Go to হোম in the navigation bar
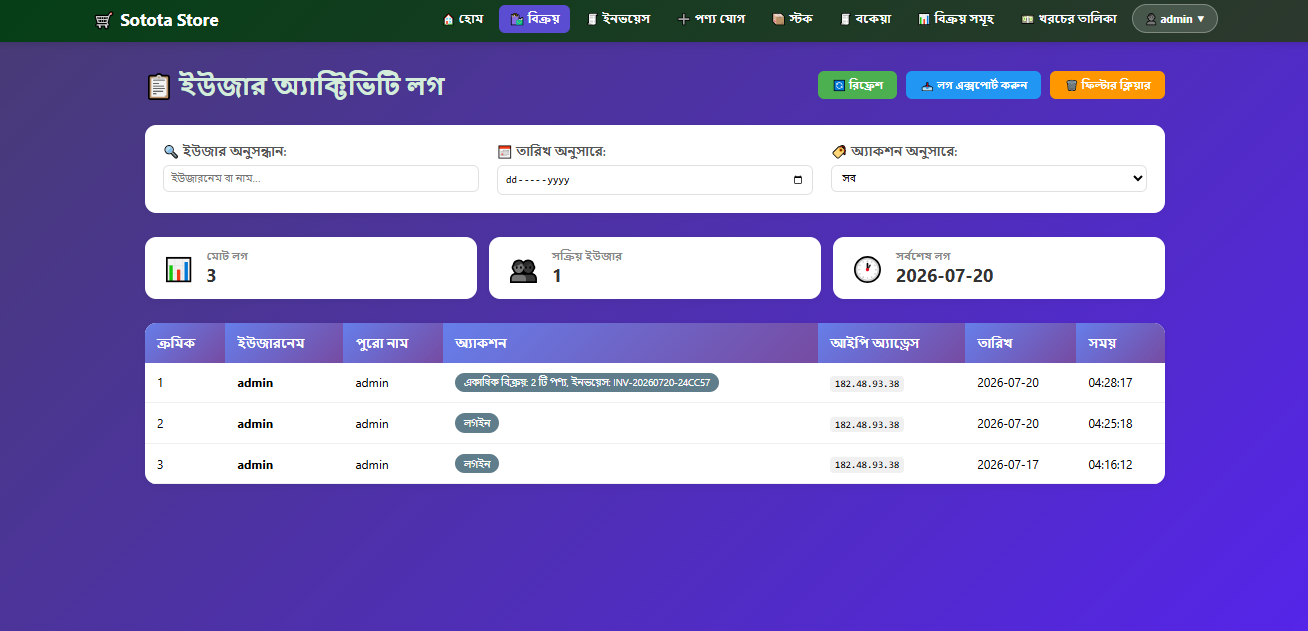The image size is (1308, 631). click(463, 19)
